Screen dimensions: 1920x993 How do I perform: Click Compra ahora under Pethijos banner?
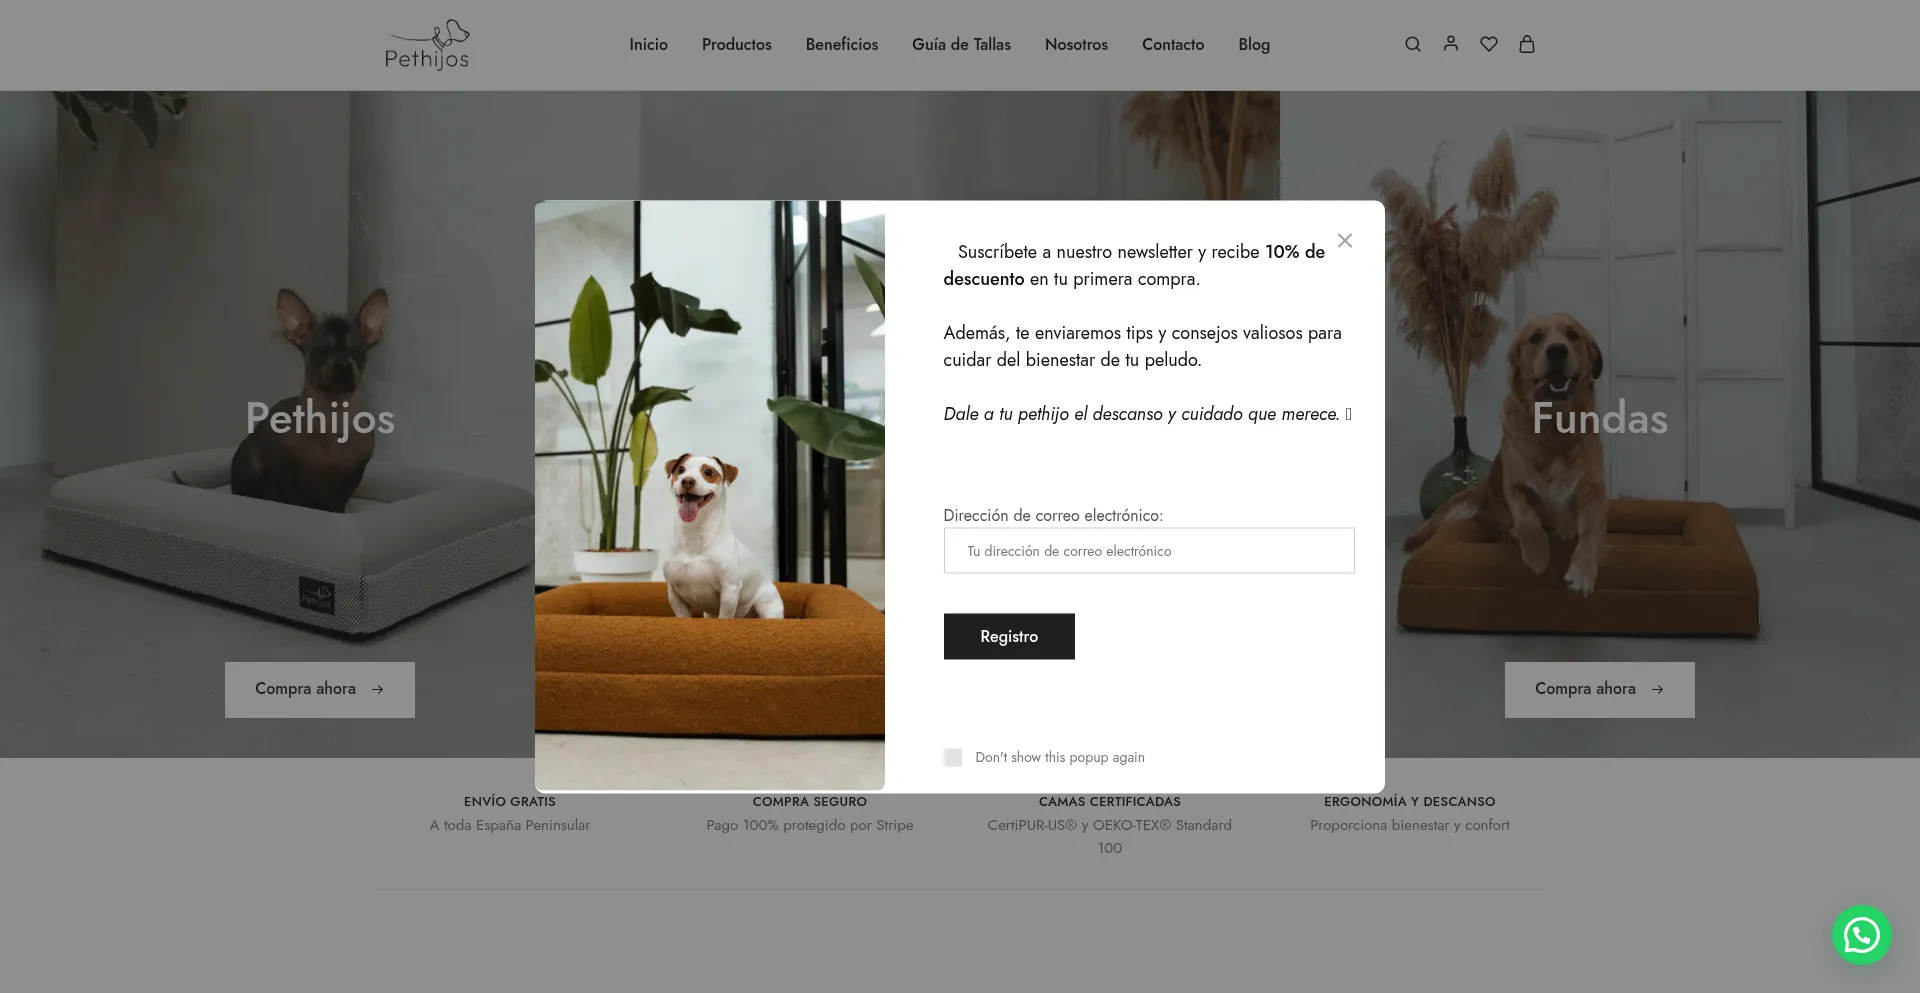319,689
